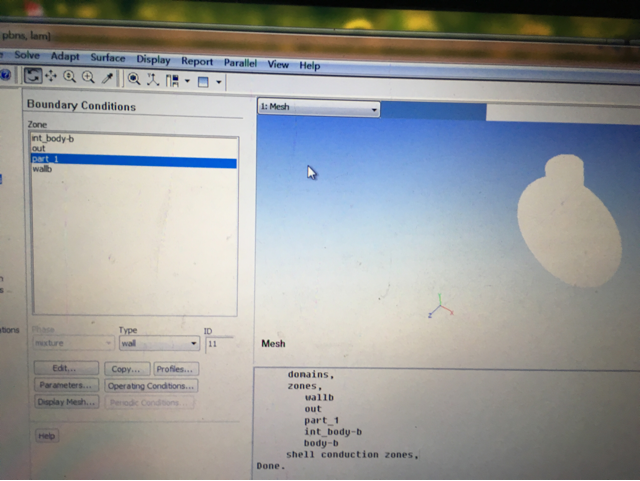Image resolution: width=640 pixels, height=481 pixels.
Task: Click 'int_body-b' in the console output
Action: point(333,432)
